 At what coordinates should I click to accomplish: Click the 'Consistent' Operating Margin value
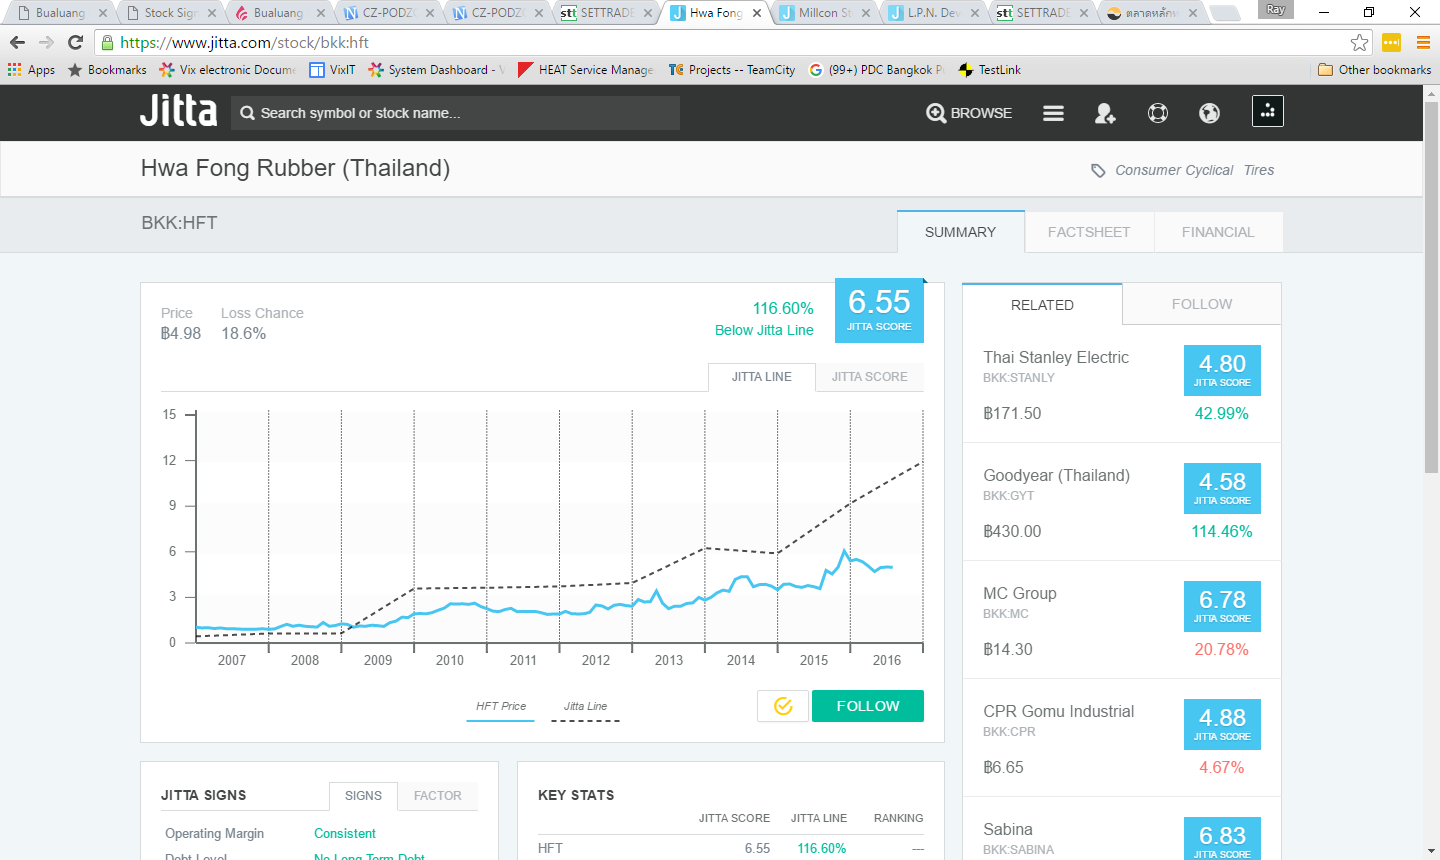tap(345, 833)
